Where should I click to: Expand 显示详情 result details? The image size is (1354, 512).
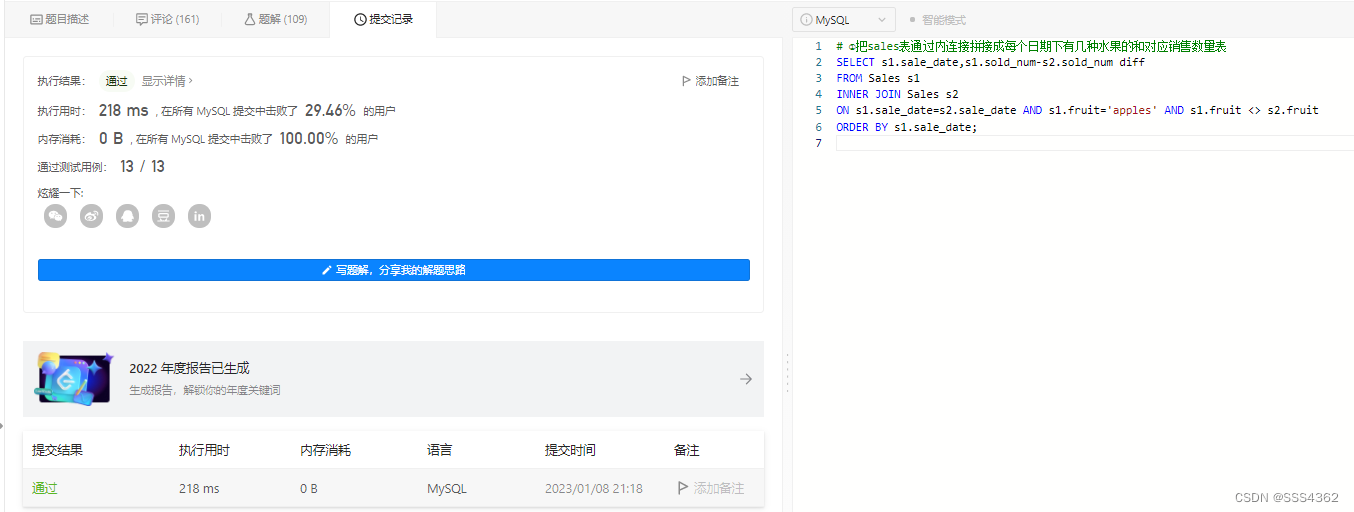tap(167, 81)
